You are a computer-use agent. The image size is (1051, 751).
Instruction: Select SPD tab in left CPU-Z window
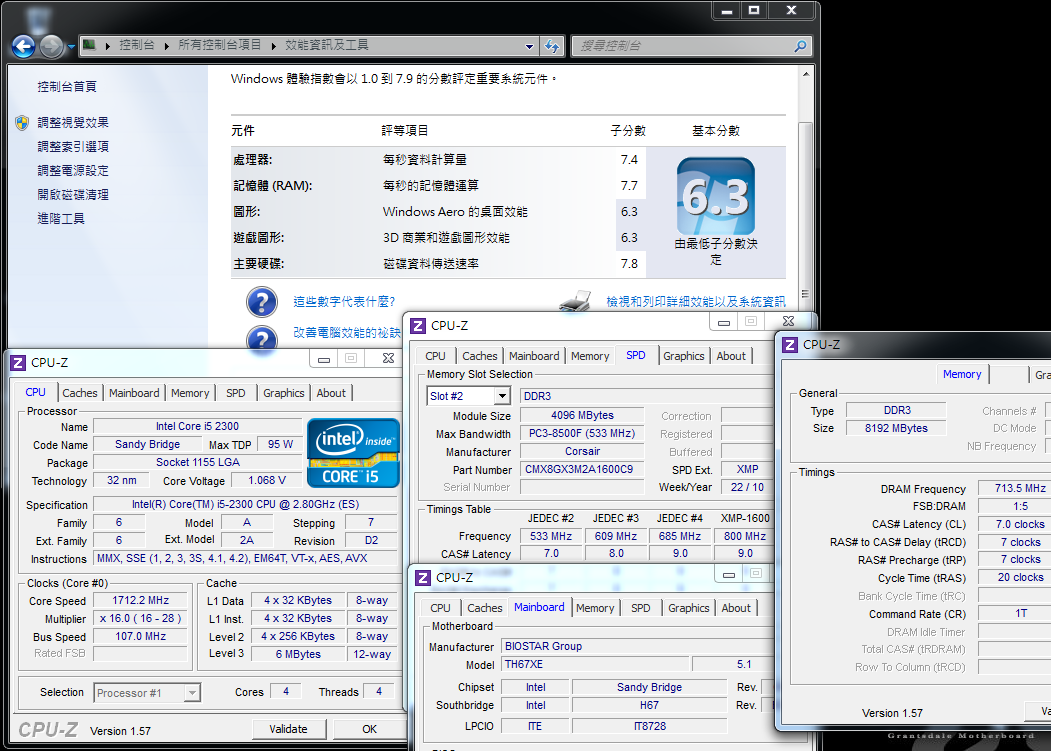pyautogui.click(x=235, y=393)
